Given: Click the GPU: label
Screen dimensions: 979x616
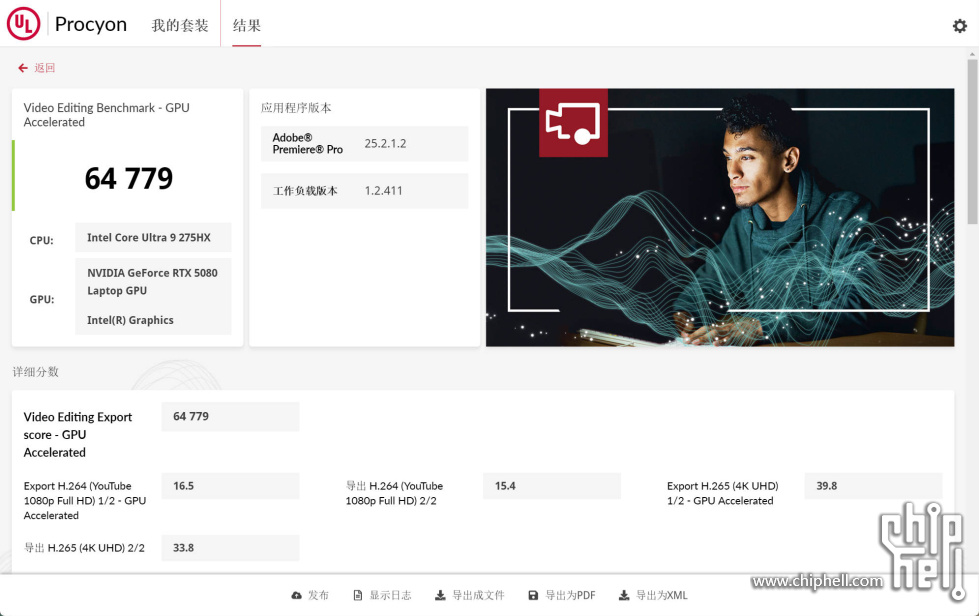Looking at the screenshot, I should (42, 300).
